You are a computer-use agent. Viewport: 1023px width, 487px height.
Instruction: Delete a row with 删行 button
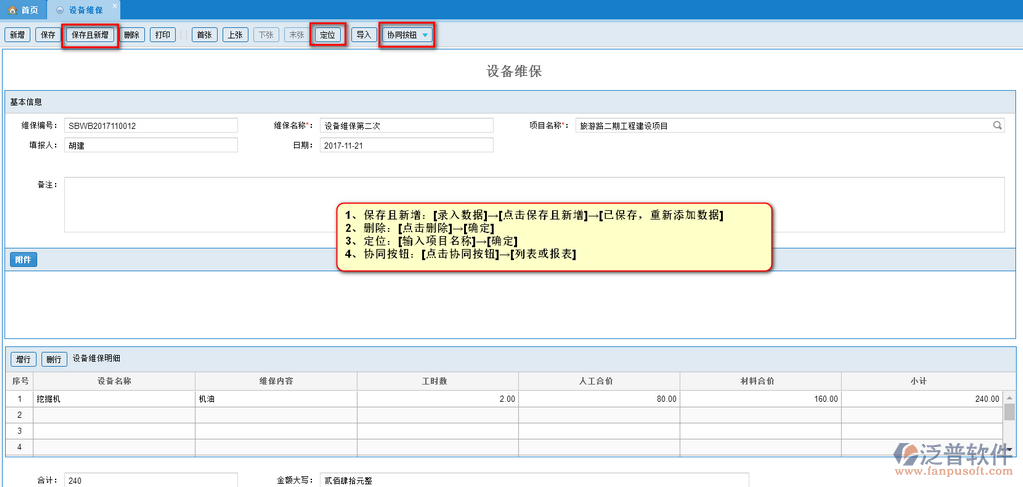[54, 359]
